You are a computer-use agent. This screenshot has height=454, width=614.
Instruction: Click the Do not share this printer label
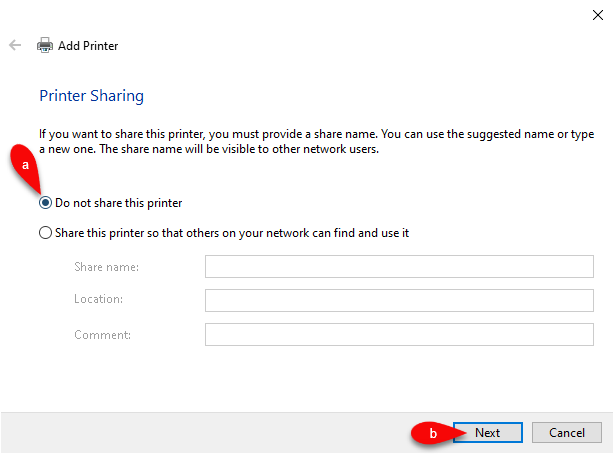tap(118, 203)
